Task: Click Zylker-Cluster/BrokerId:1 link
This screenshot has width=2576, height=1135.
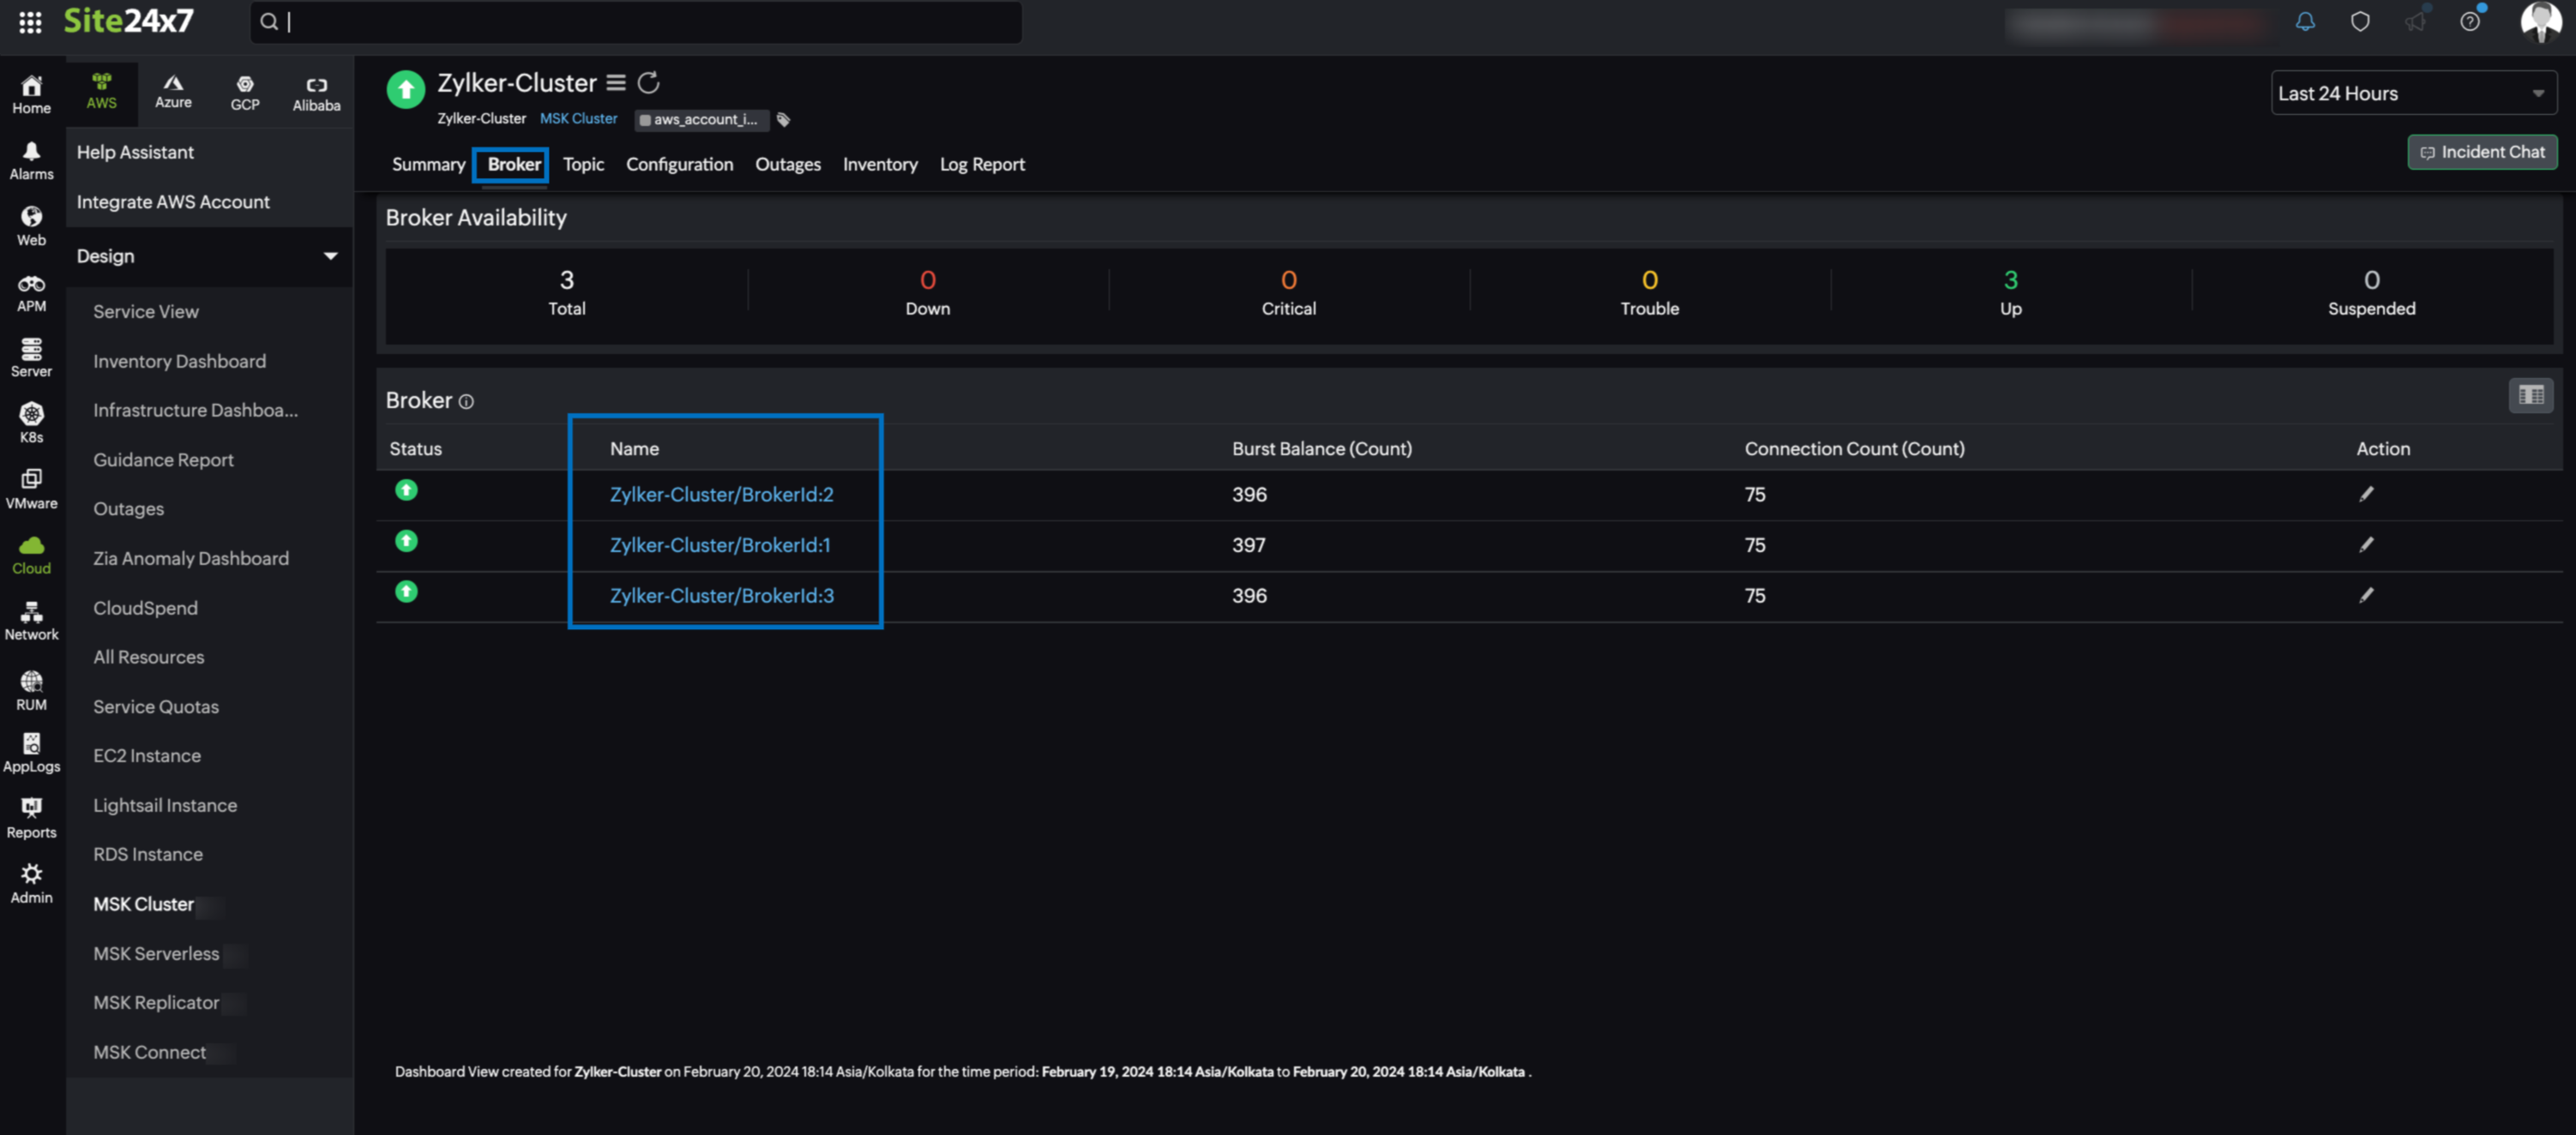Action: [719, 543]
